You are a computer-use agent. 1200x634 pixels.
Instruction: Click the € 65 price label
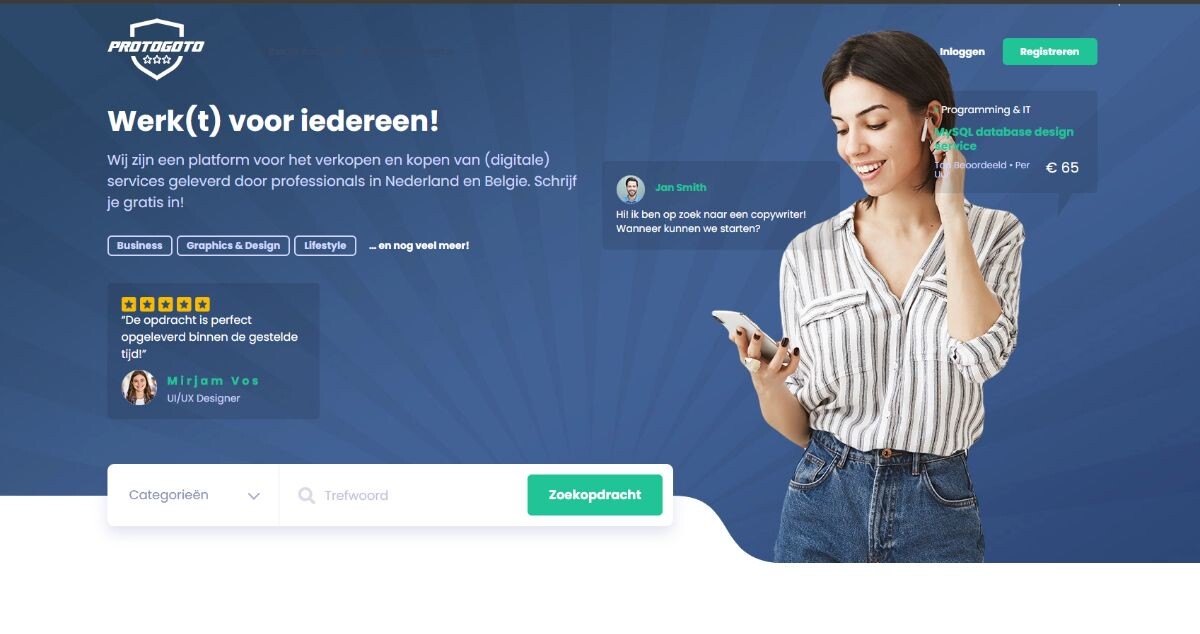[1062, 168]
